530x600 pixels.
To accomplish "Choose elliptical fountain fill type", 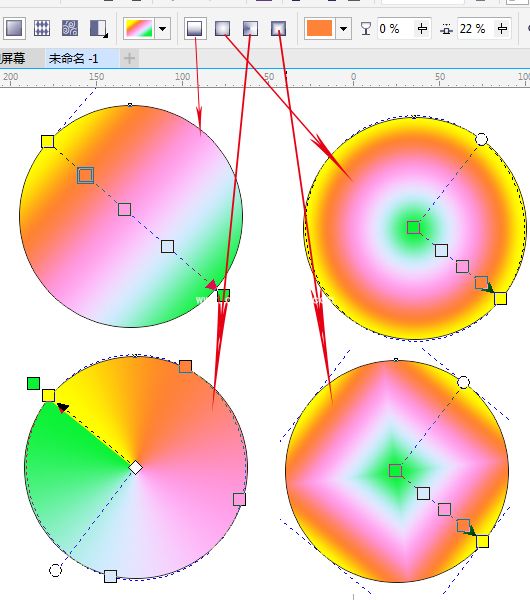I will [x=222, y=28].
